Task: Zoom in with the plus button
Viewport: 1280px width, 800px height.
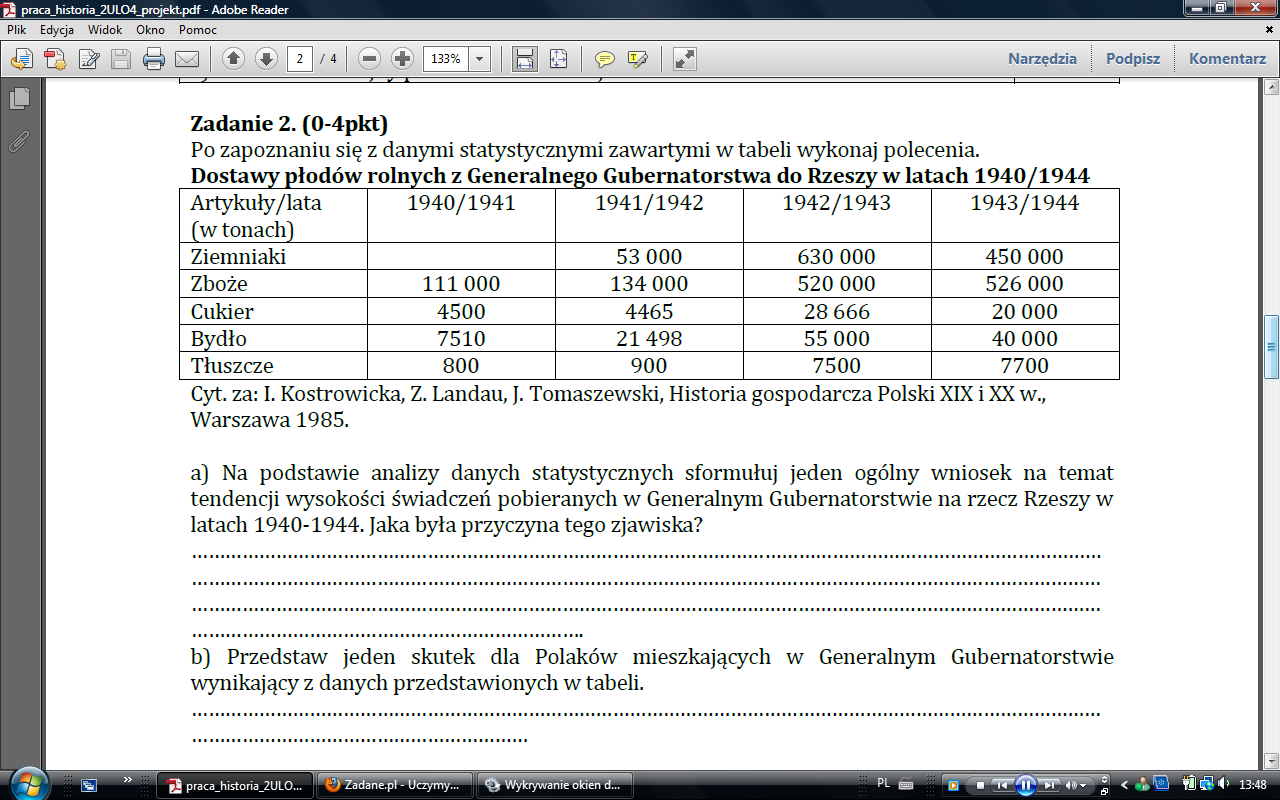Action: [402, 59]
